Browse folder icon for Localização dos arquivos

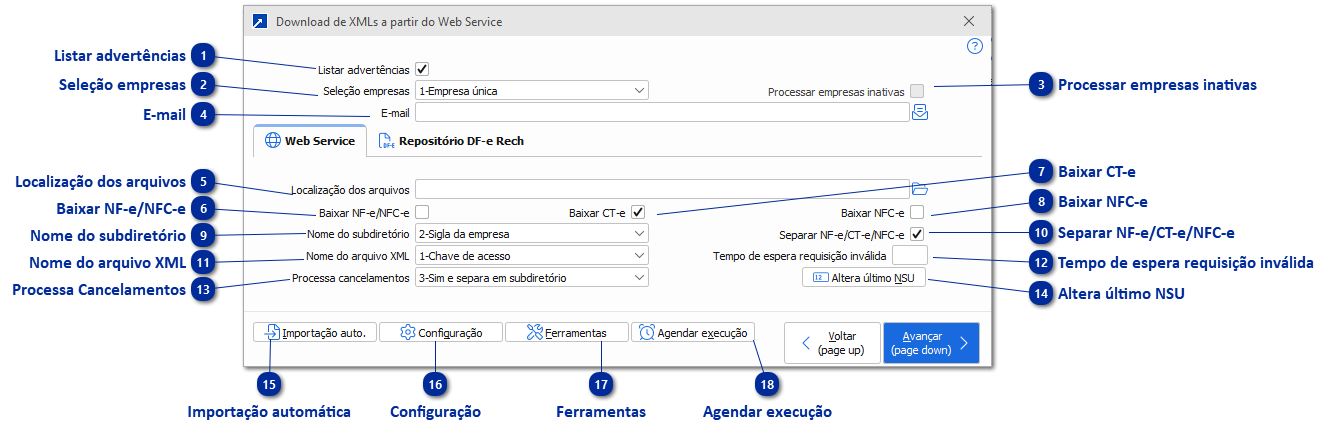point(921,188)
